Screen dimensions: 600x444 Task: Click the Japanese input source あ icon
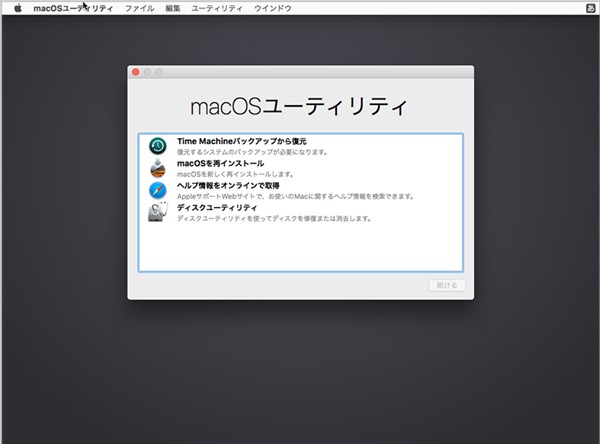point(590,8)
